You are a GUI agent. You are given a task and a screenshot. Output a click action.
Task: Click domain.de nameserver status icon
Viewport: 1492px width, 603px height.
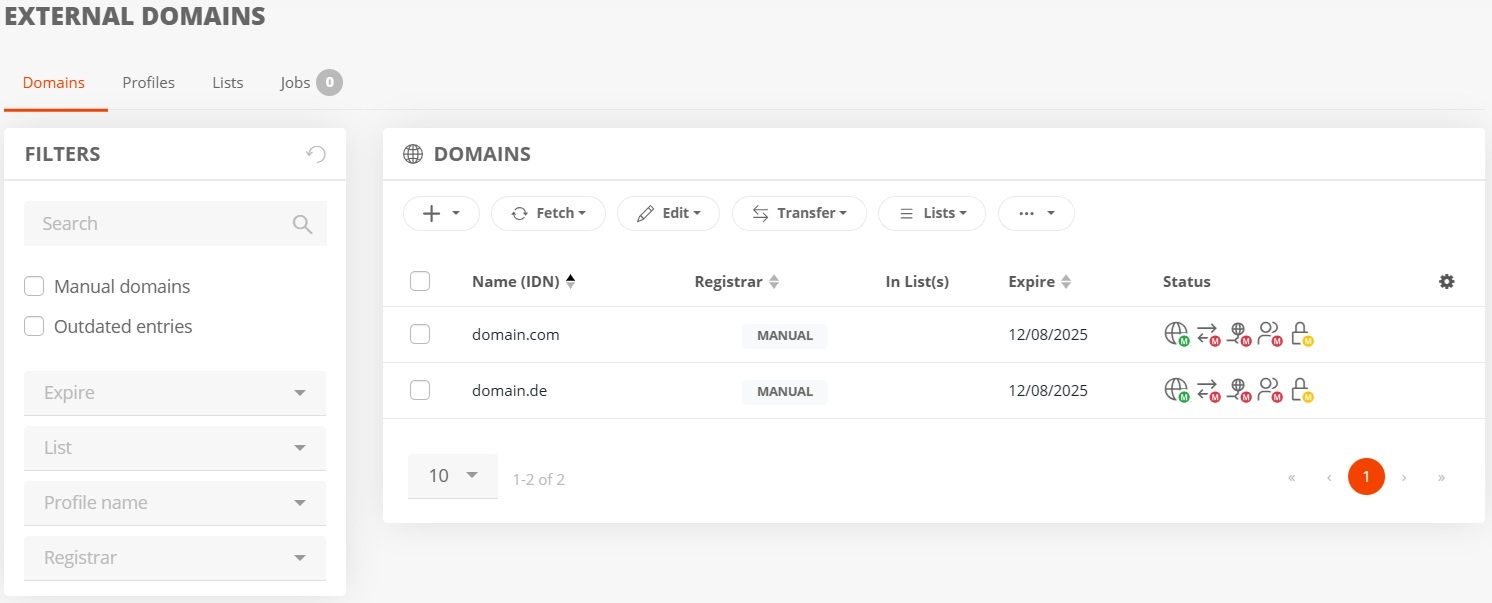pos(1239,390)
